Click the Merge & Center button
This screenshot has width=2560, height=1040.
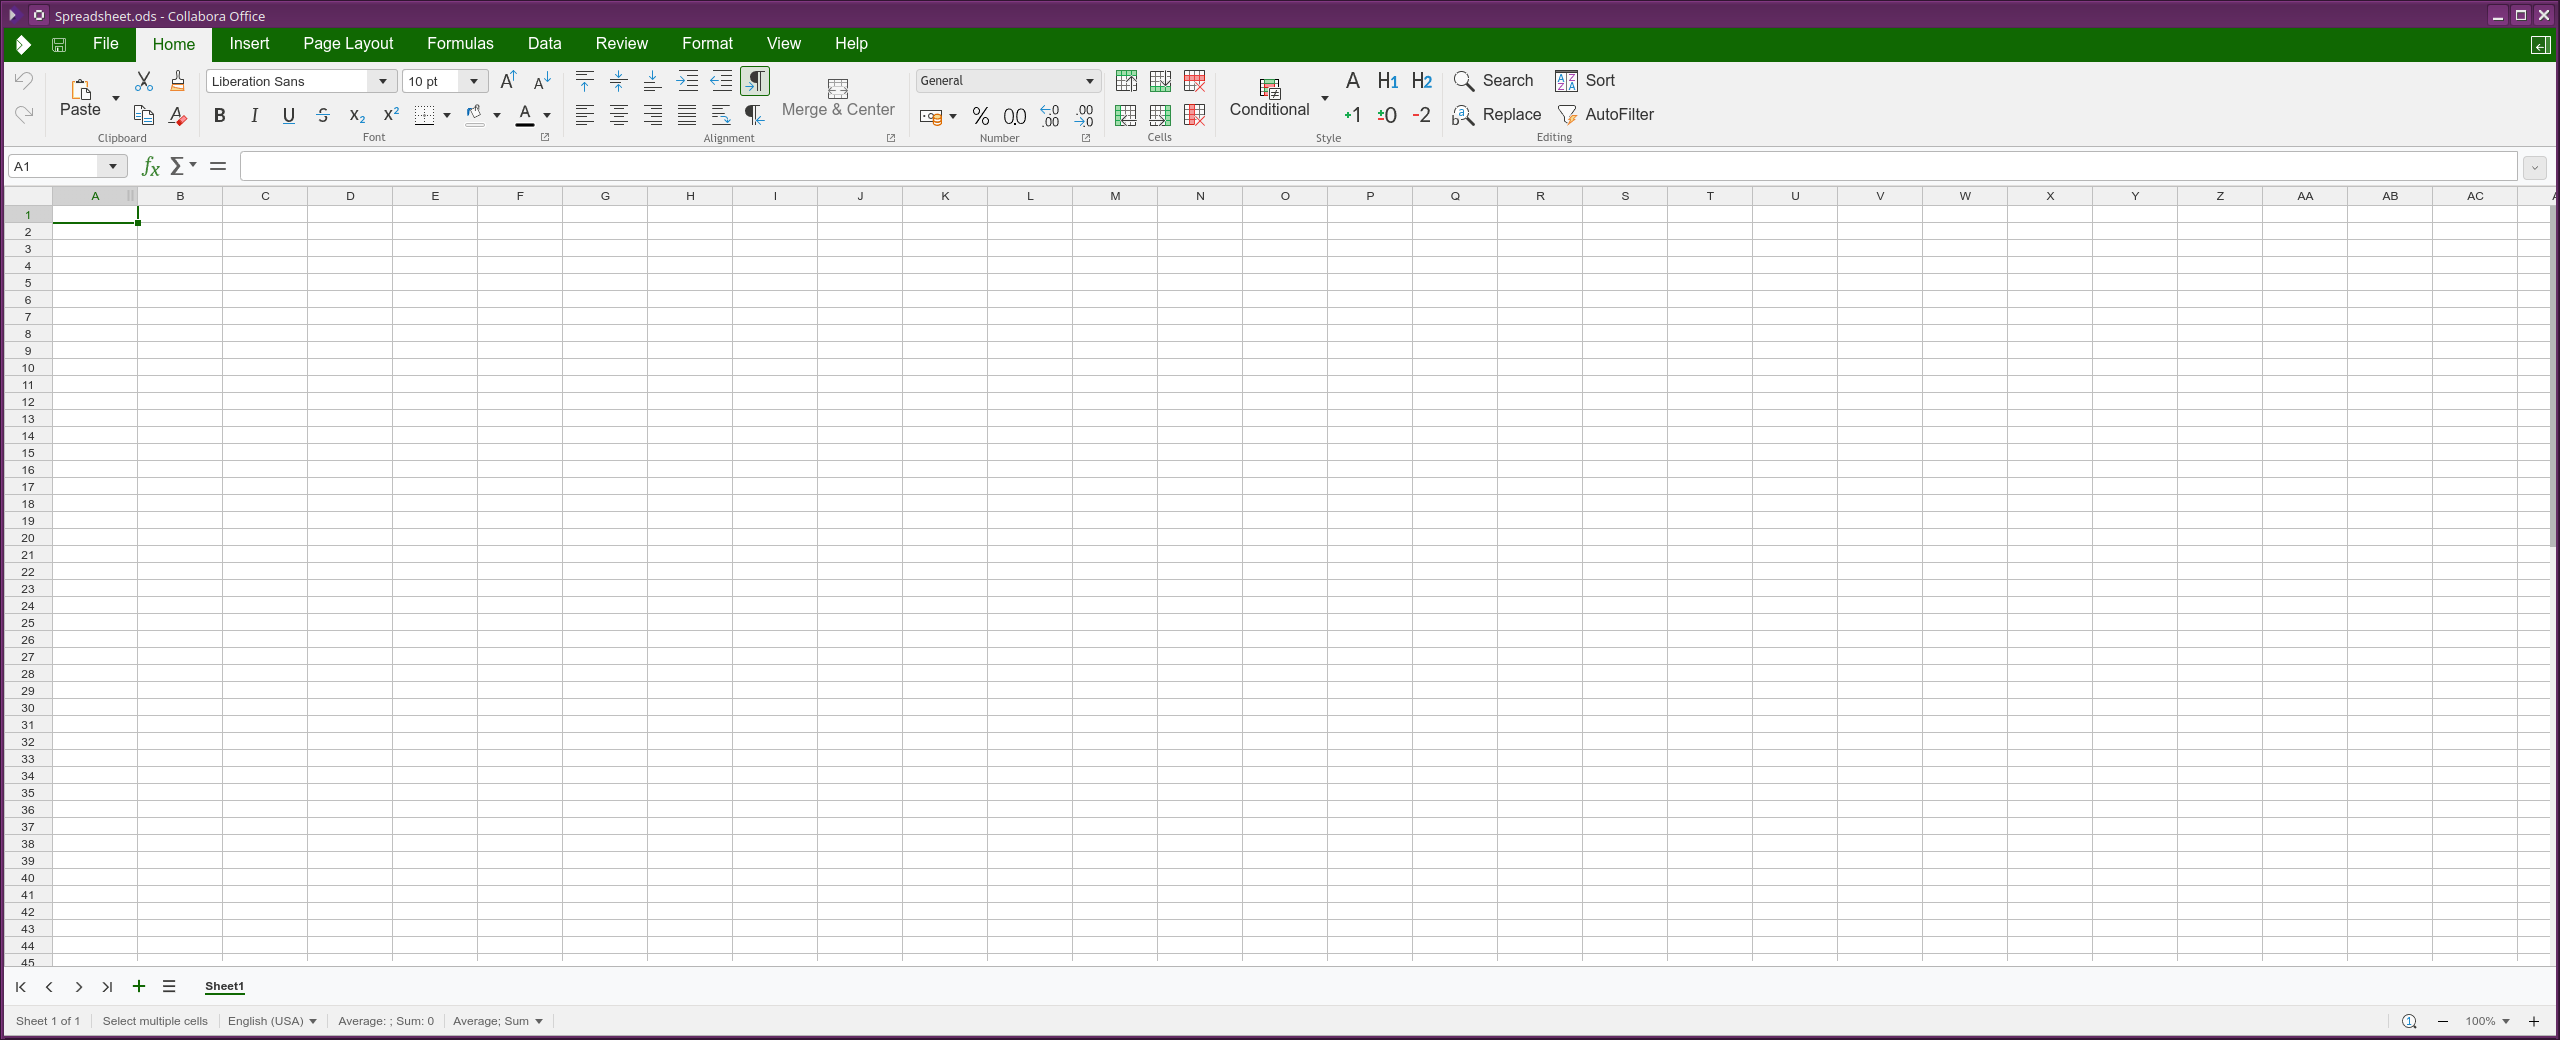tap(838, 98)
